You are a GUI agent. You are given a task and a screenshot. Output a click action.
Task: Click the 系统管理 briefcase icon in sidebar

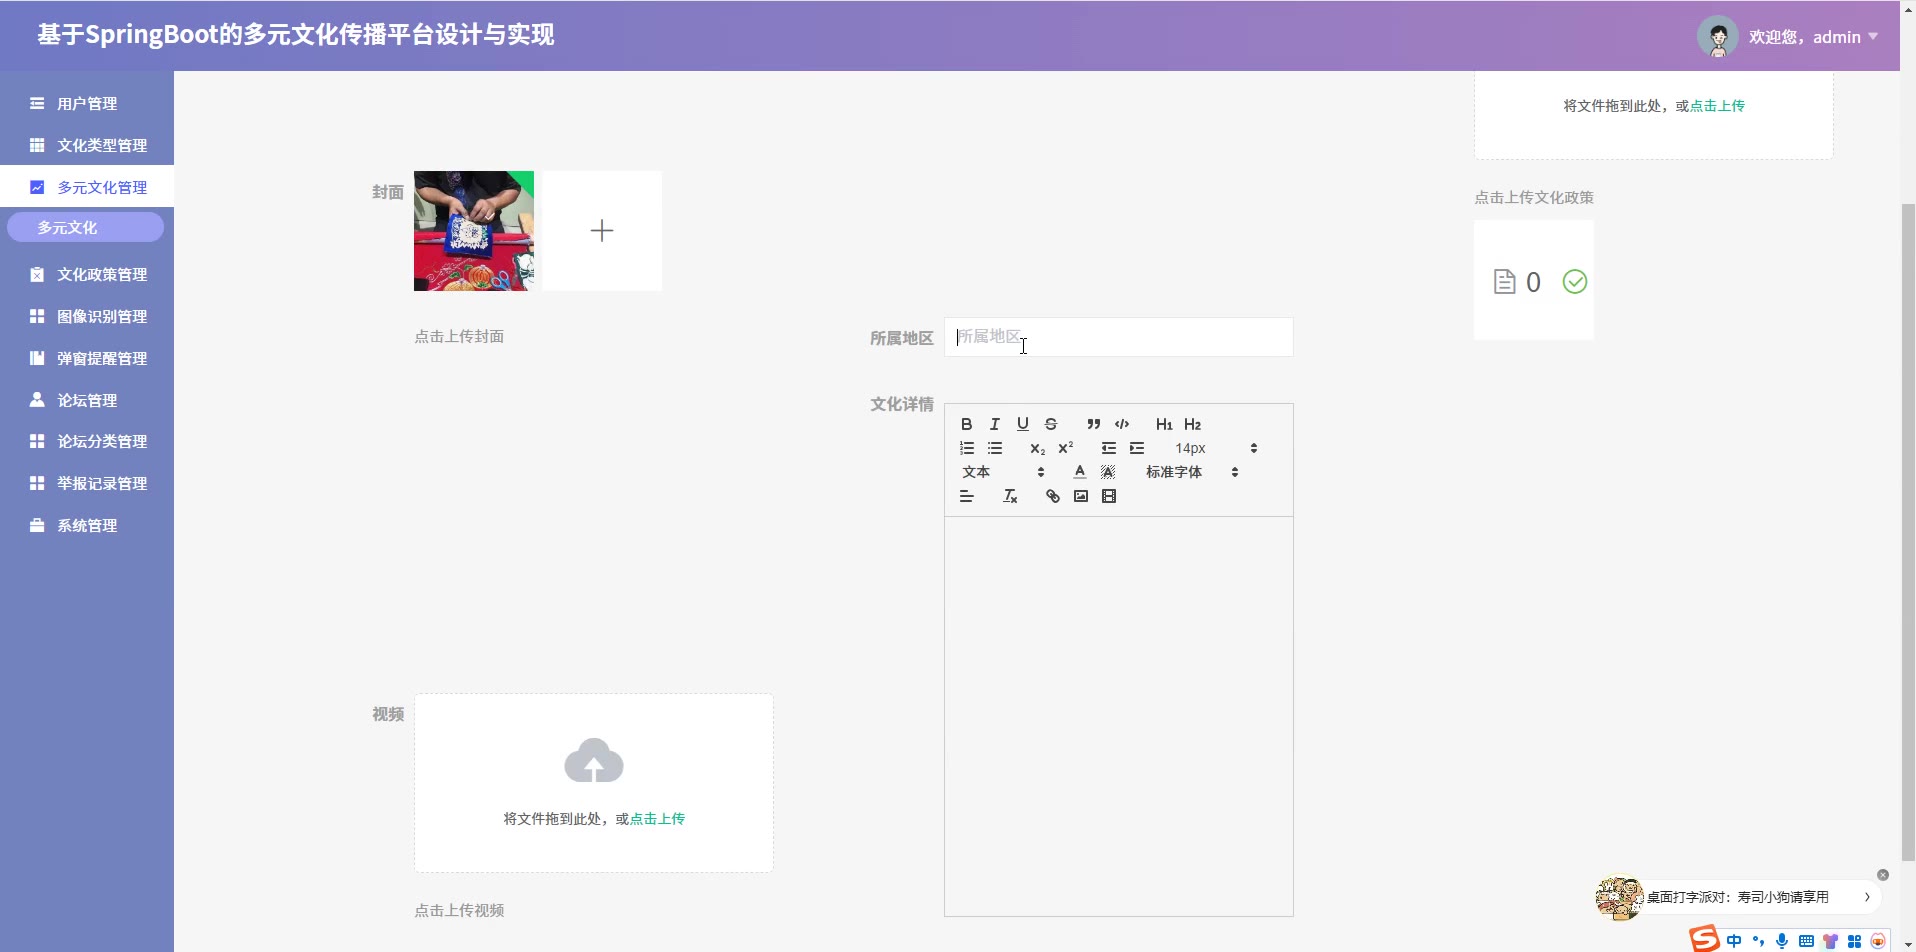(x=37, y=525)
